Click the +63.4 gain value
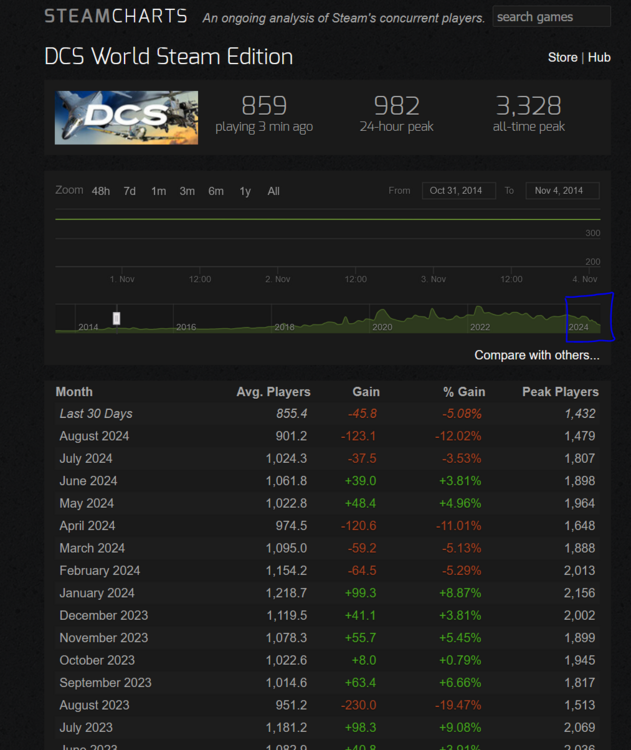631x750 pixels. 360,683
